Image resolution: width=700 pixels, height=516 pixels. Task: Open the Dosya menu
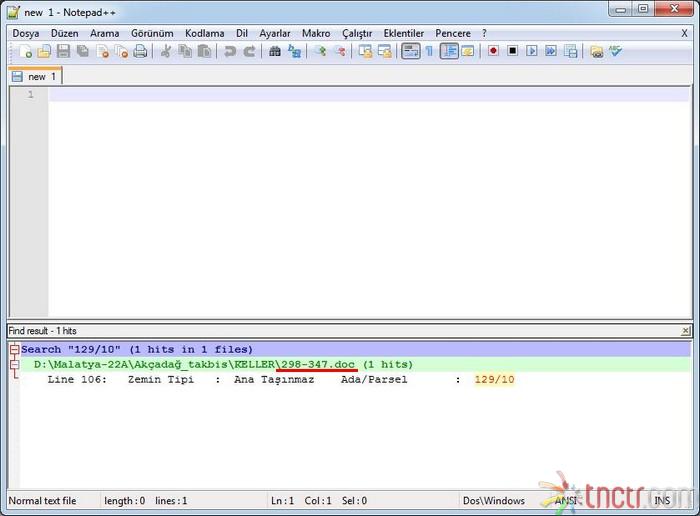point(25,33)
